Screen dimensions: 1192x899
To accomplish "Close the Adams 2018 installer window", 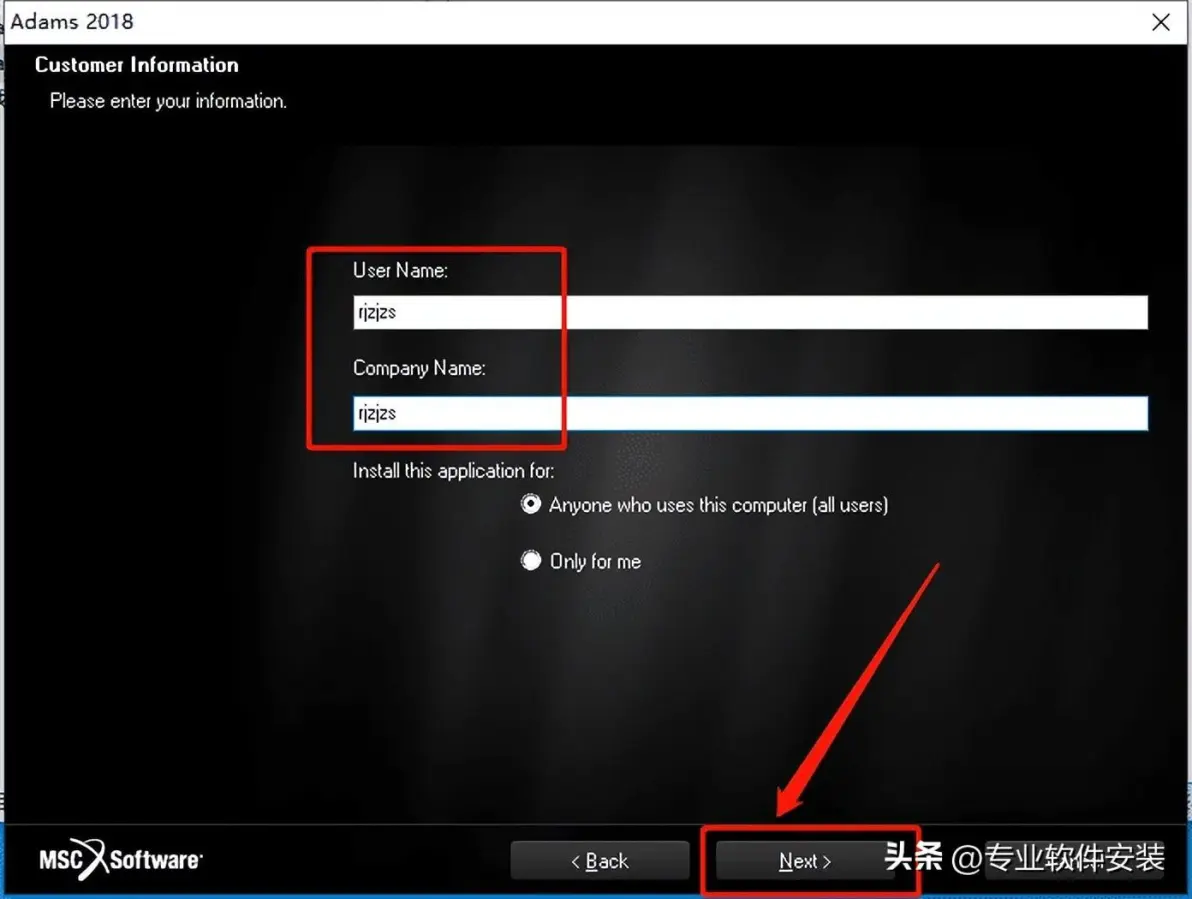I will (1161, 22).
